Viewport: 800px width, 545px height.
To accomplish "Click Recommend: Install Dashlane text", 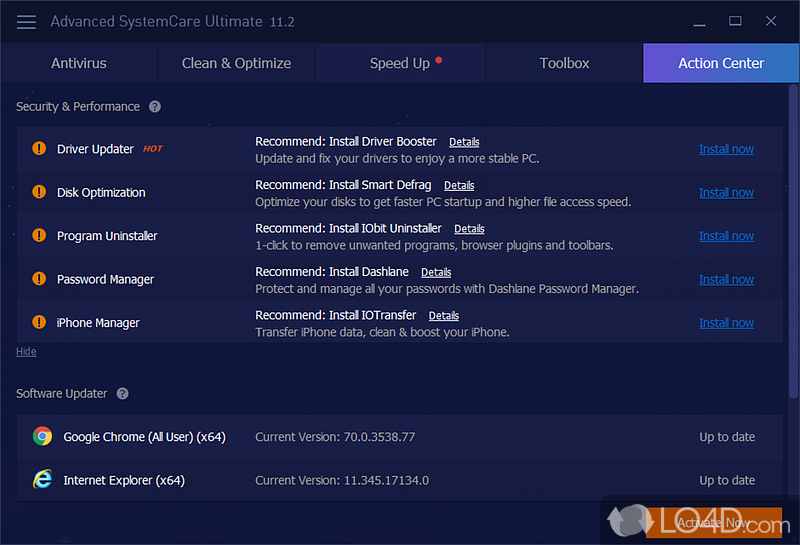I will (332, 271).
